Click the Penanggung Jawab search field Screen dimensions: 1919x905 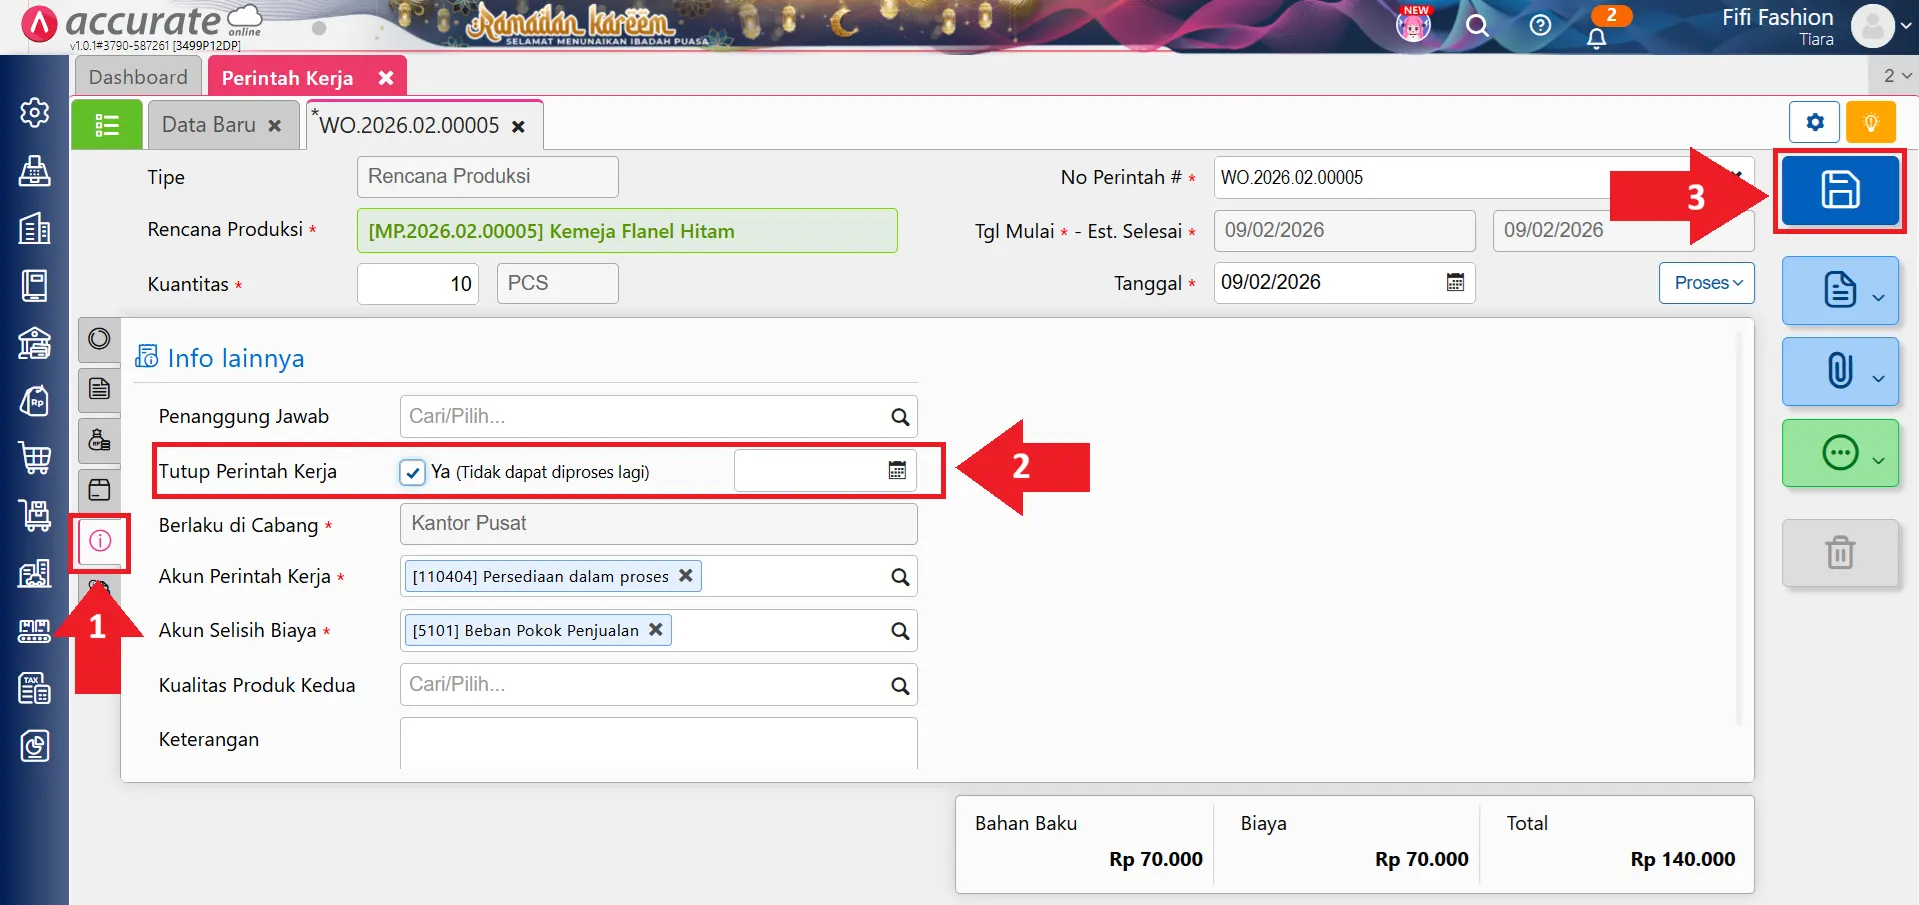[645, 417]
